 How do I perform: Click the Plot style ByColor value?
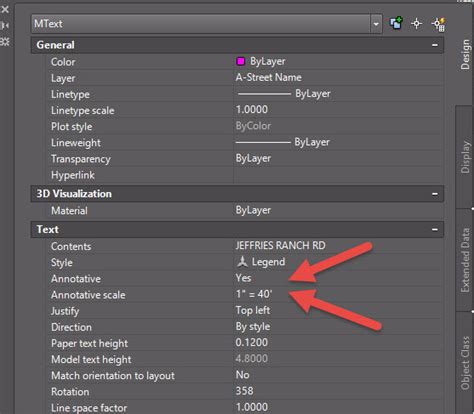click(x=253, y=126)
